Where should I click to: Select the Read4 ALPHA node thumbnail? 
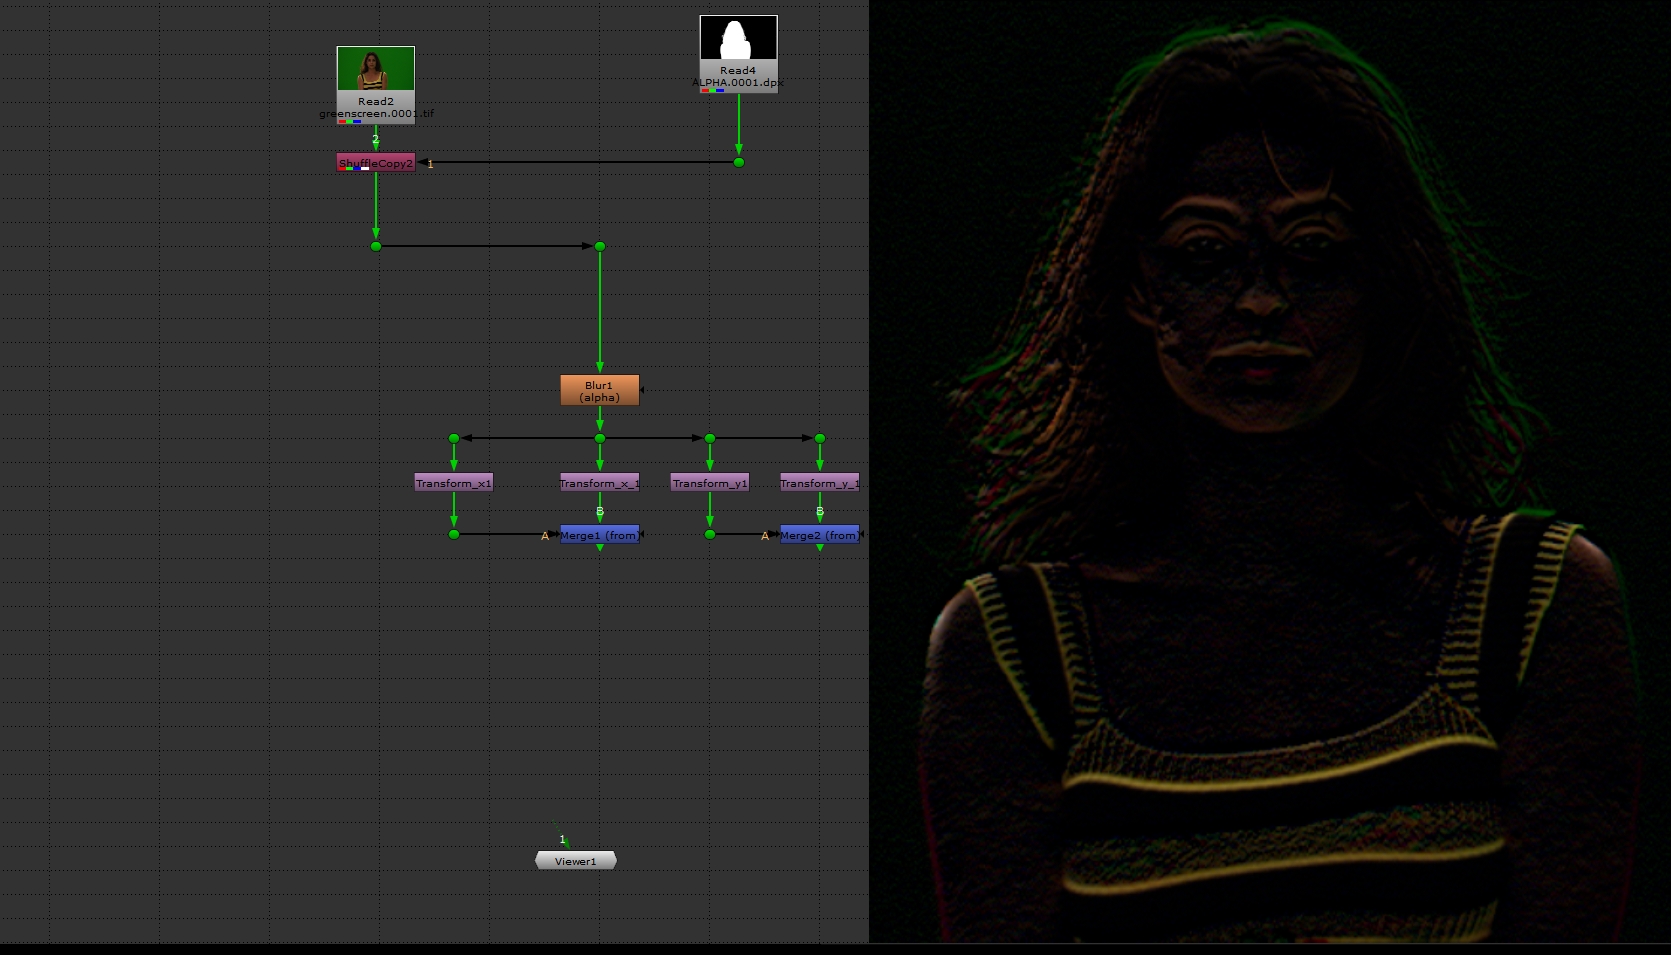[x=738, y=38]
